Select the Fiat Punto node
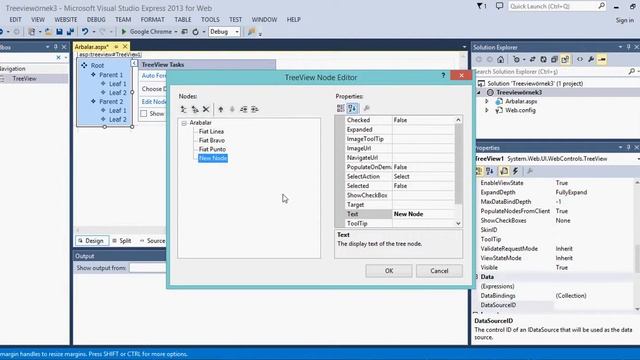 coord(212,149)
